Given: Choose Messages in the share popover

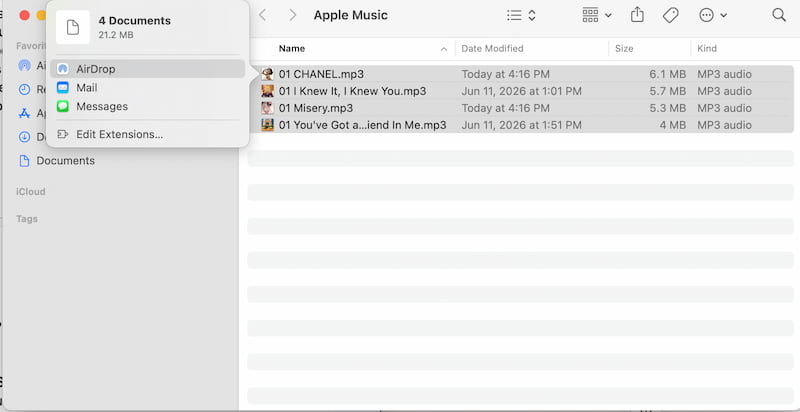Looking at the screenshot, I should click(147, 107).
